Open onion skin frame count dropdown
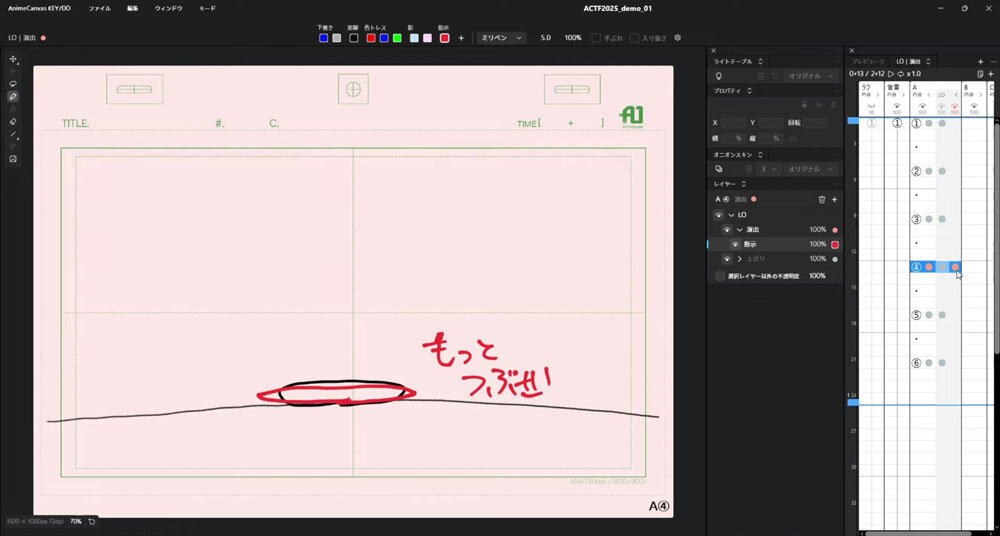 768,169
